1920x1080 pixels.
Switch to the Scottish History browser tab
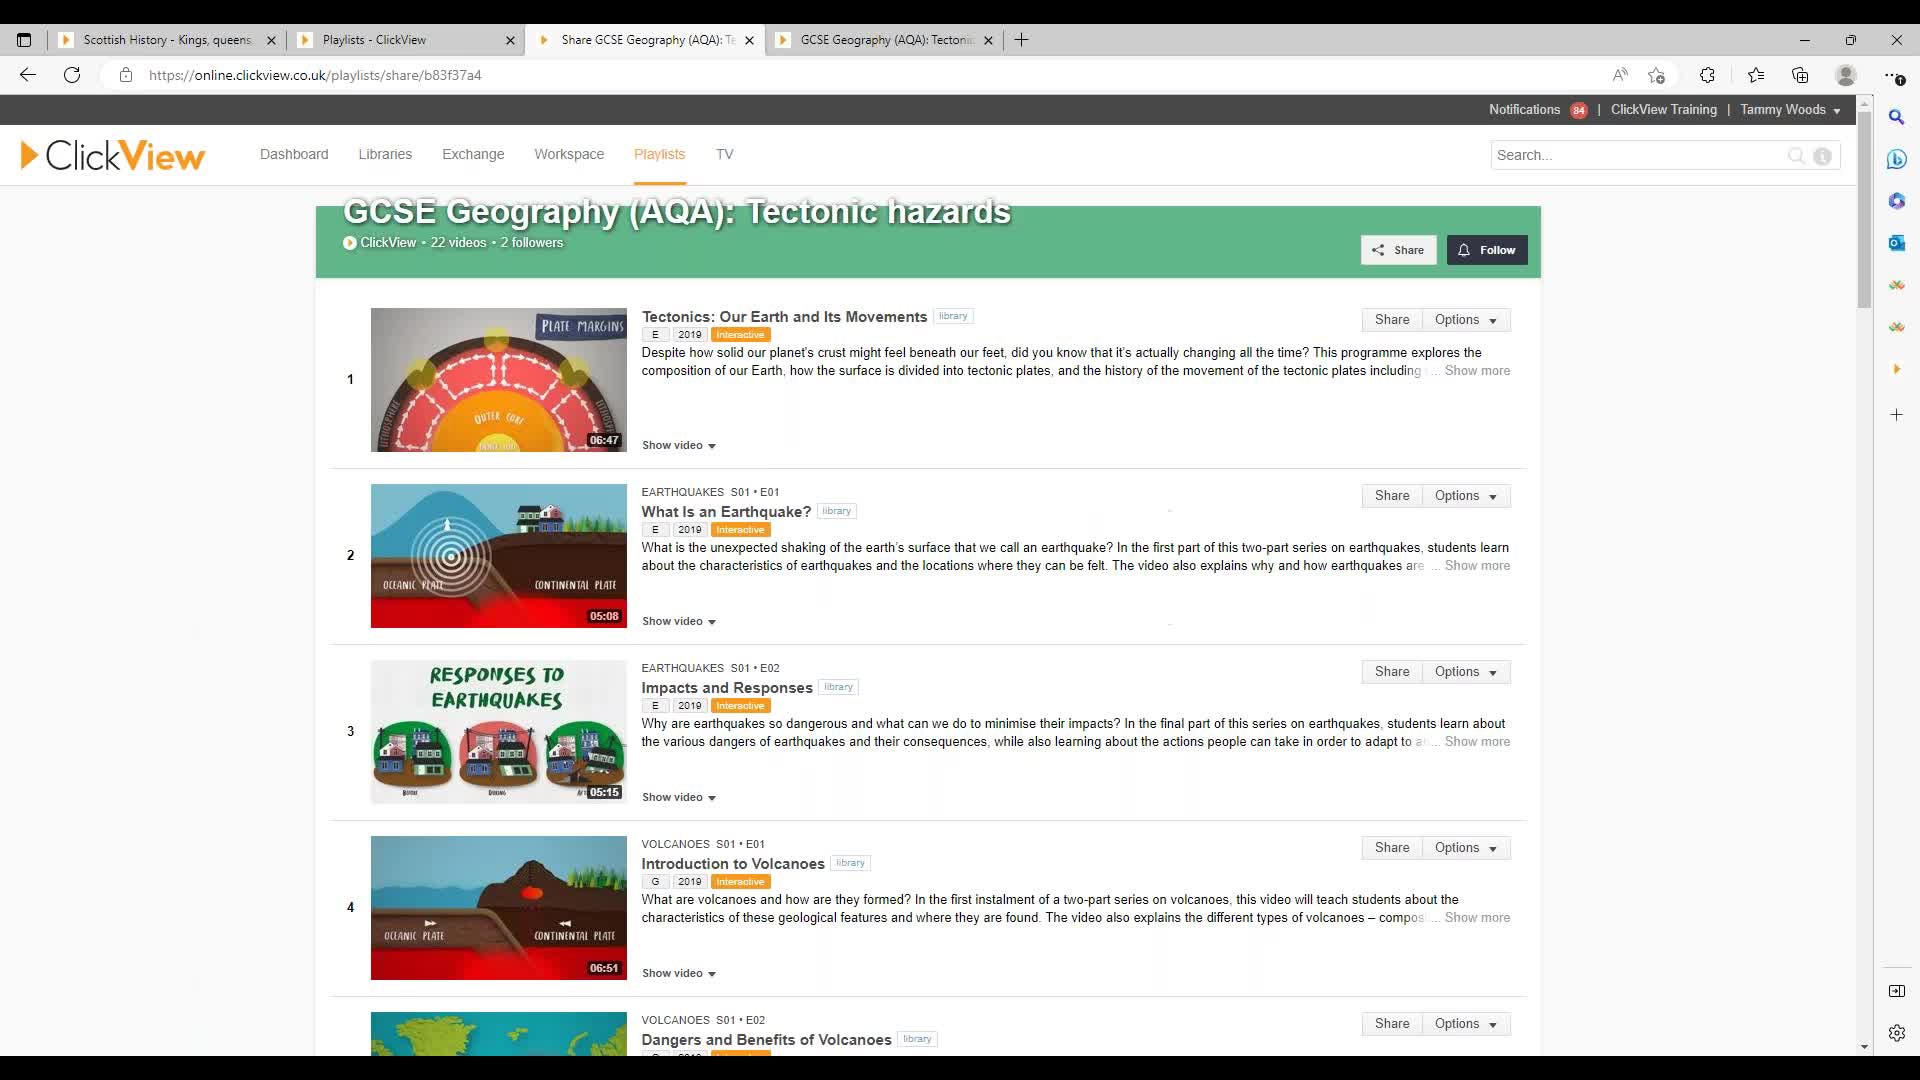tap(166, 40)
